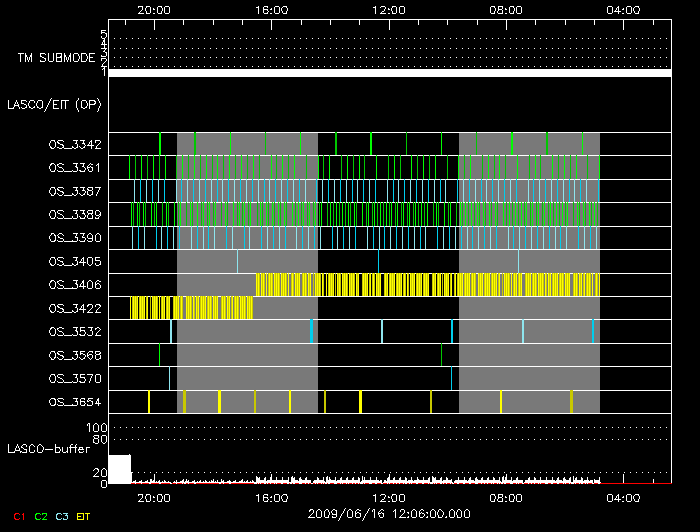
Task: Click the EIT legend entry
Action: click(x=84, y=516)
